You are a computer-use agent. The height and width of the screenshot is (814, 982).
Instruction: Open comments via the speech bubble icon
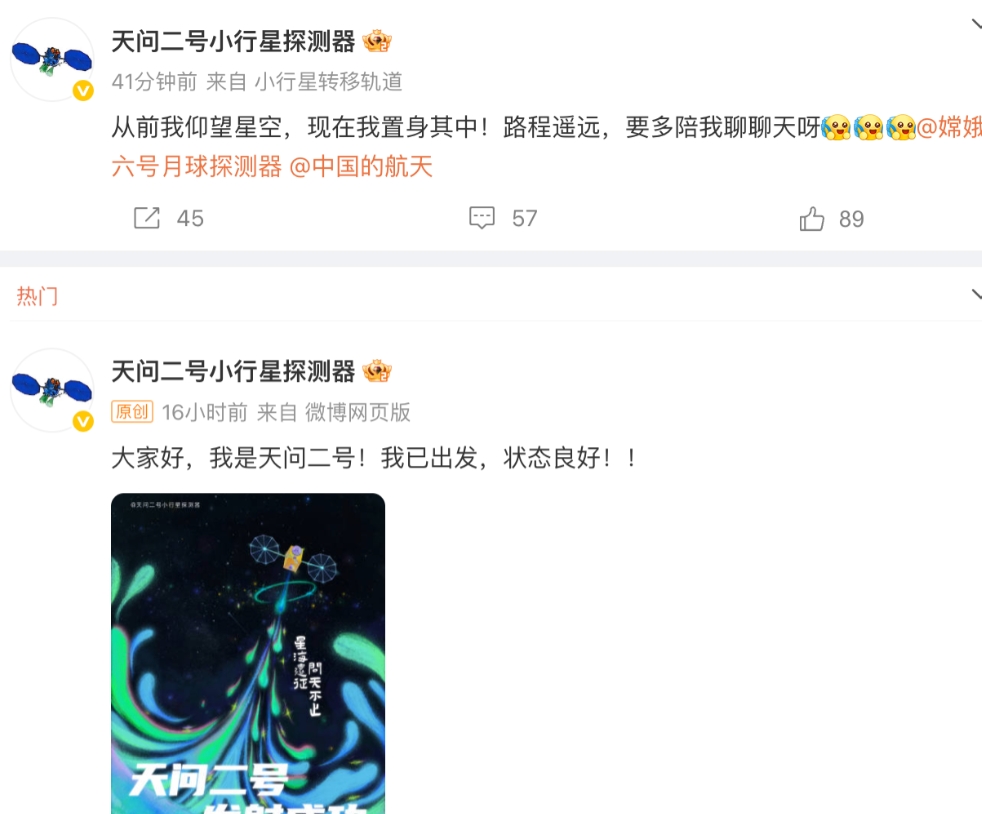pyautogui.click(x=482, y=218)
